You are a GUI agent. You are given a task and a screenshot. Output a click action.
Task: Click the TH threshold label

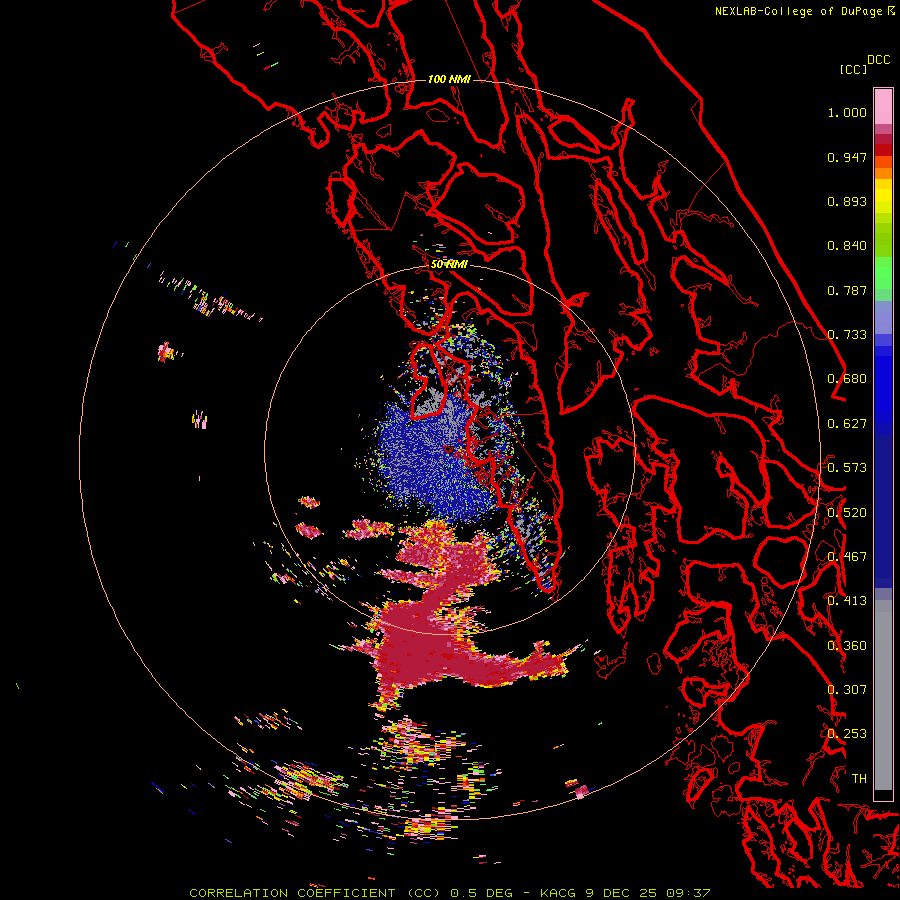[859, 779]
